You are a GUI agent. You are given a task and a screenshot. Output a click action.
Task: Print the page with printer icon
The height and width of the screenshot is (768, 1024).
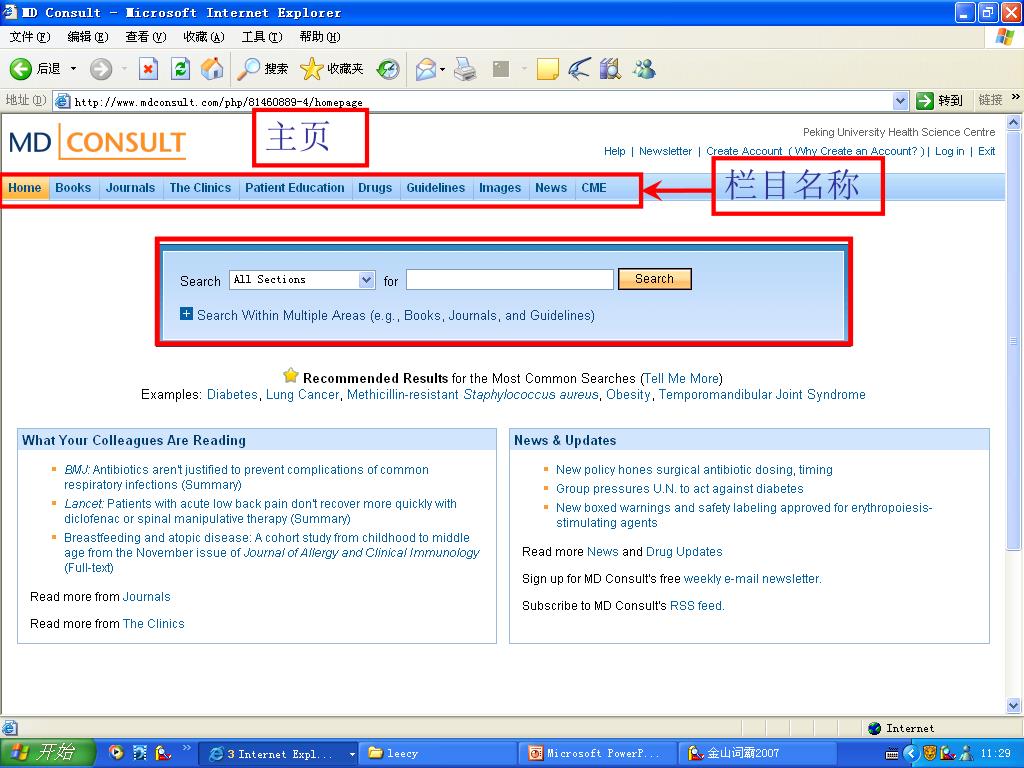(465, 69)
